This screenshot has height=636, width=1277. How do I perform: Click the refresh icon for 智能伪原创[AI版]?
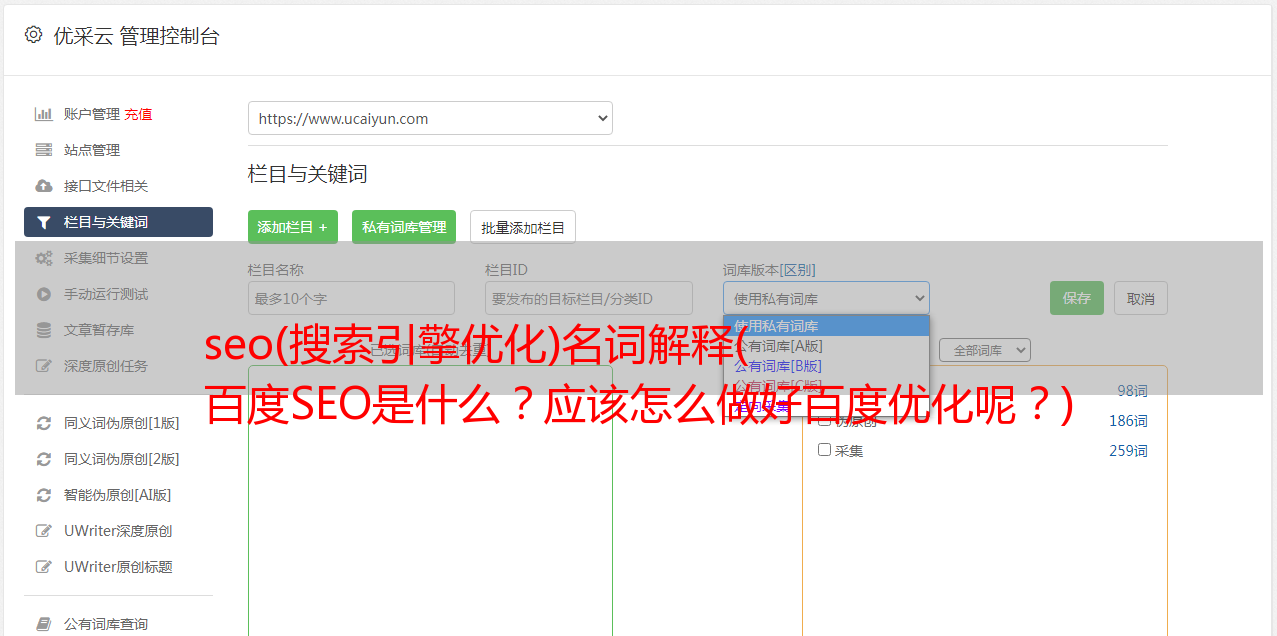coord(43,495)
